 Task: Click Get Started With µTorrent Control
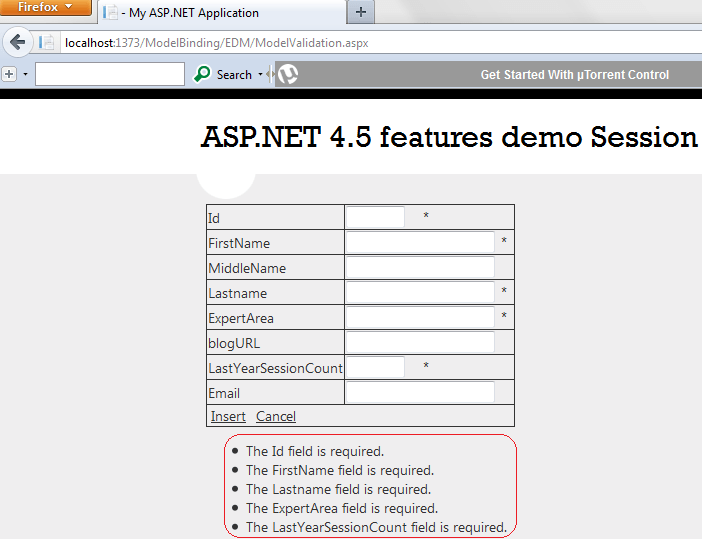[x=574, y=75]
